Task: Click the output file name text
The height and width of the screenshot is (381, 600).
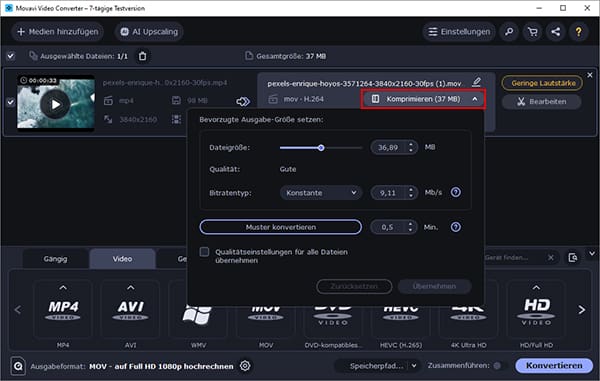Action: pyautogui.click(x=364, y=83)
